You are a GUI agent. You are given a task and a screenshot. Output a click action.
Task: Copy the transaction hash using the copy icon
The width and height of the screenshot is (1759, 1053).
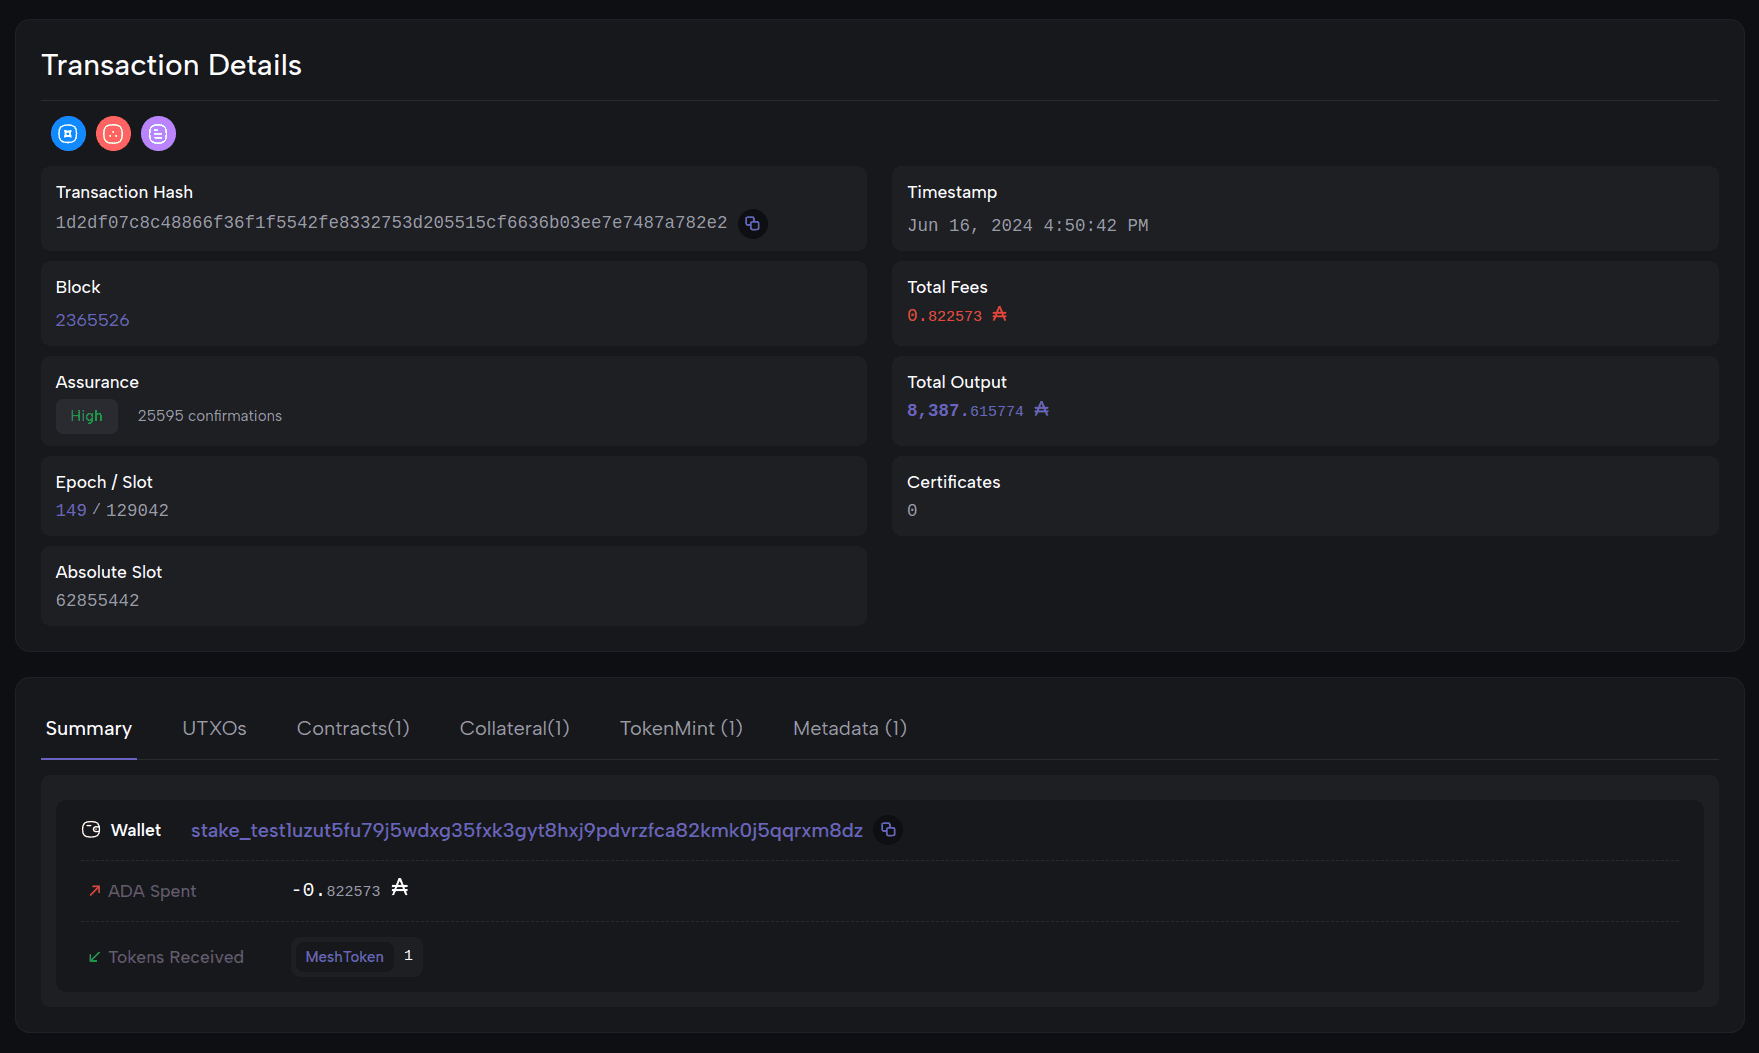752,224
